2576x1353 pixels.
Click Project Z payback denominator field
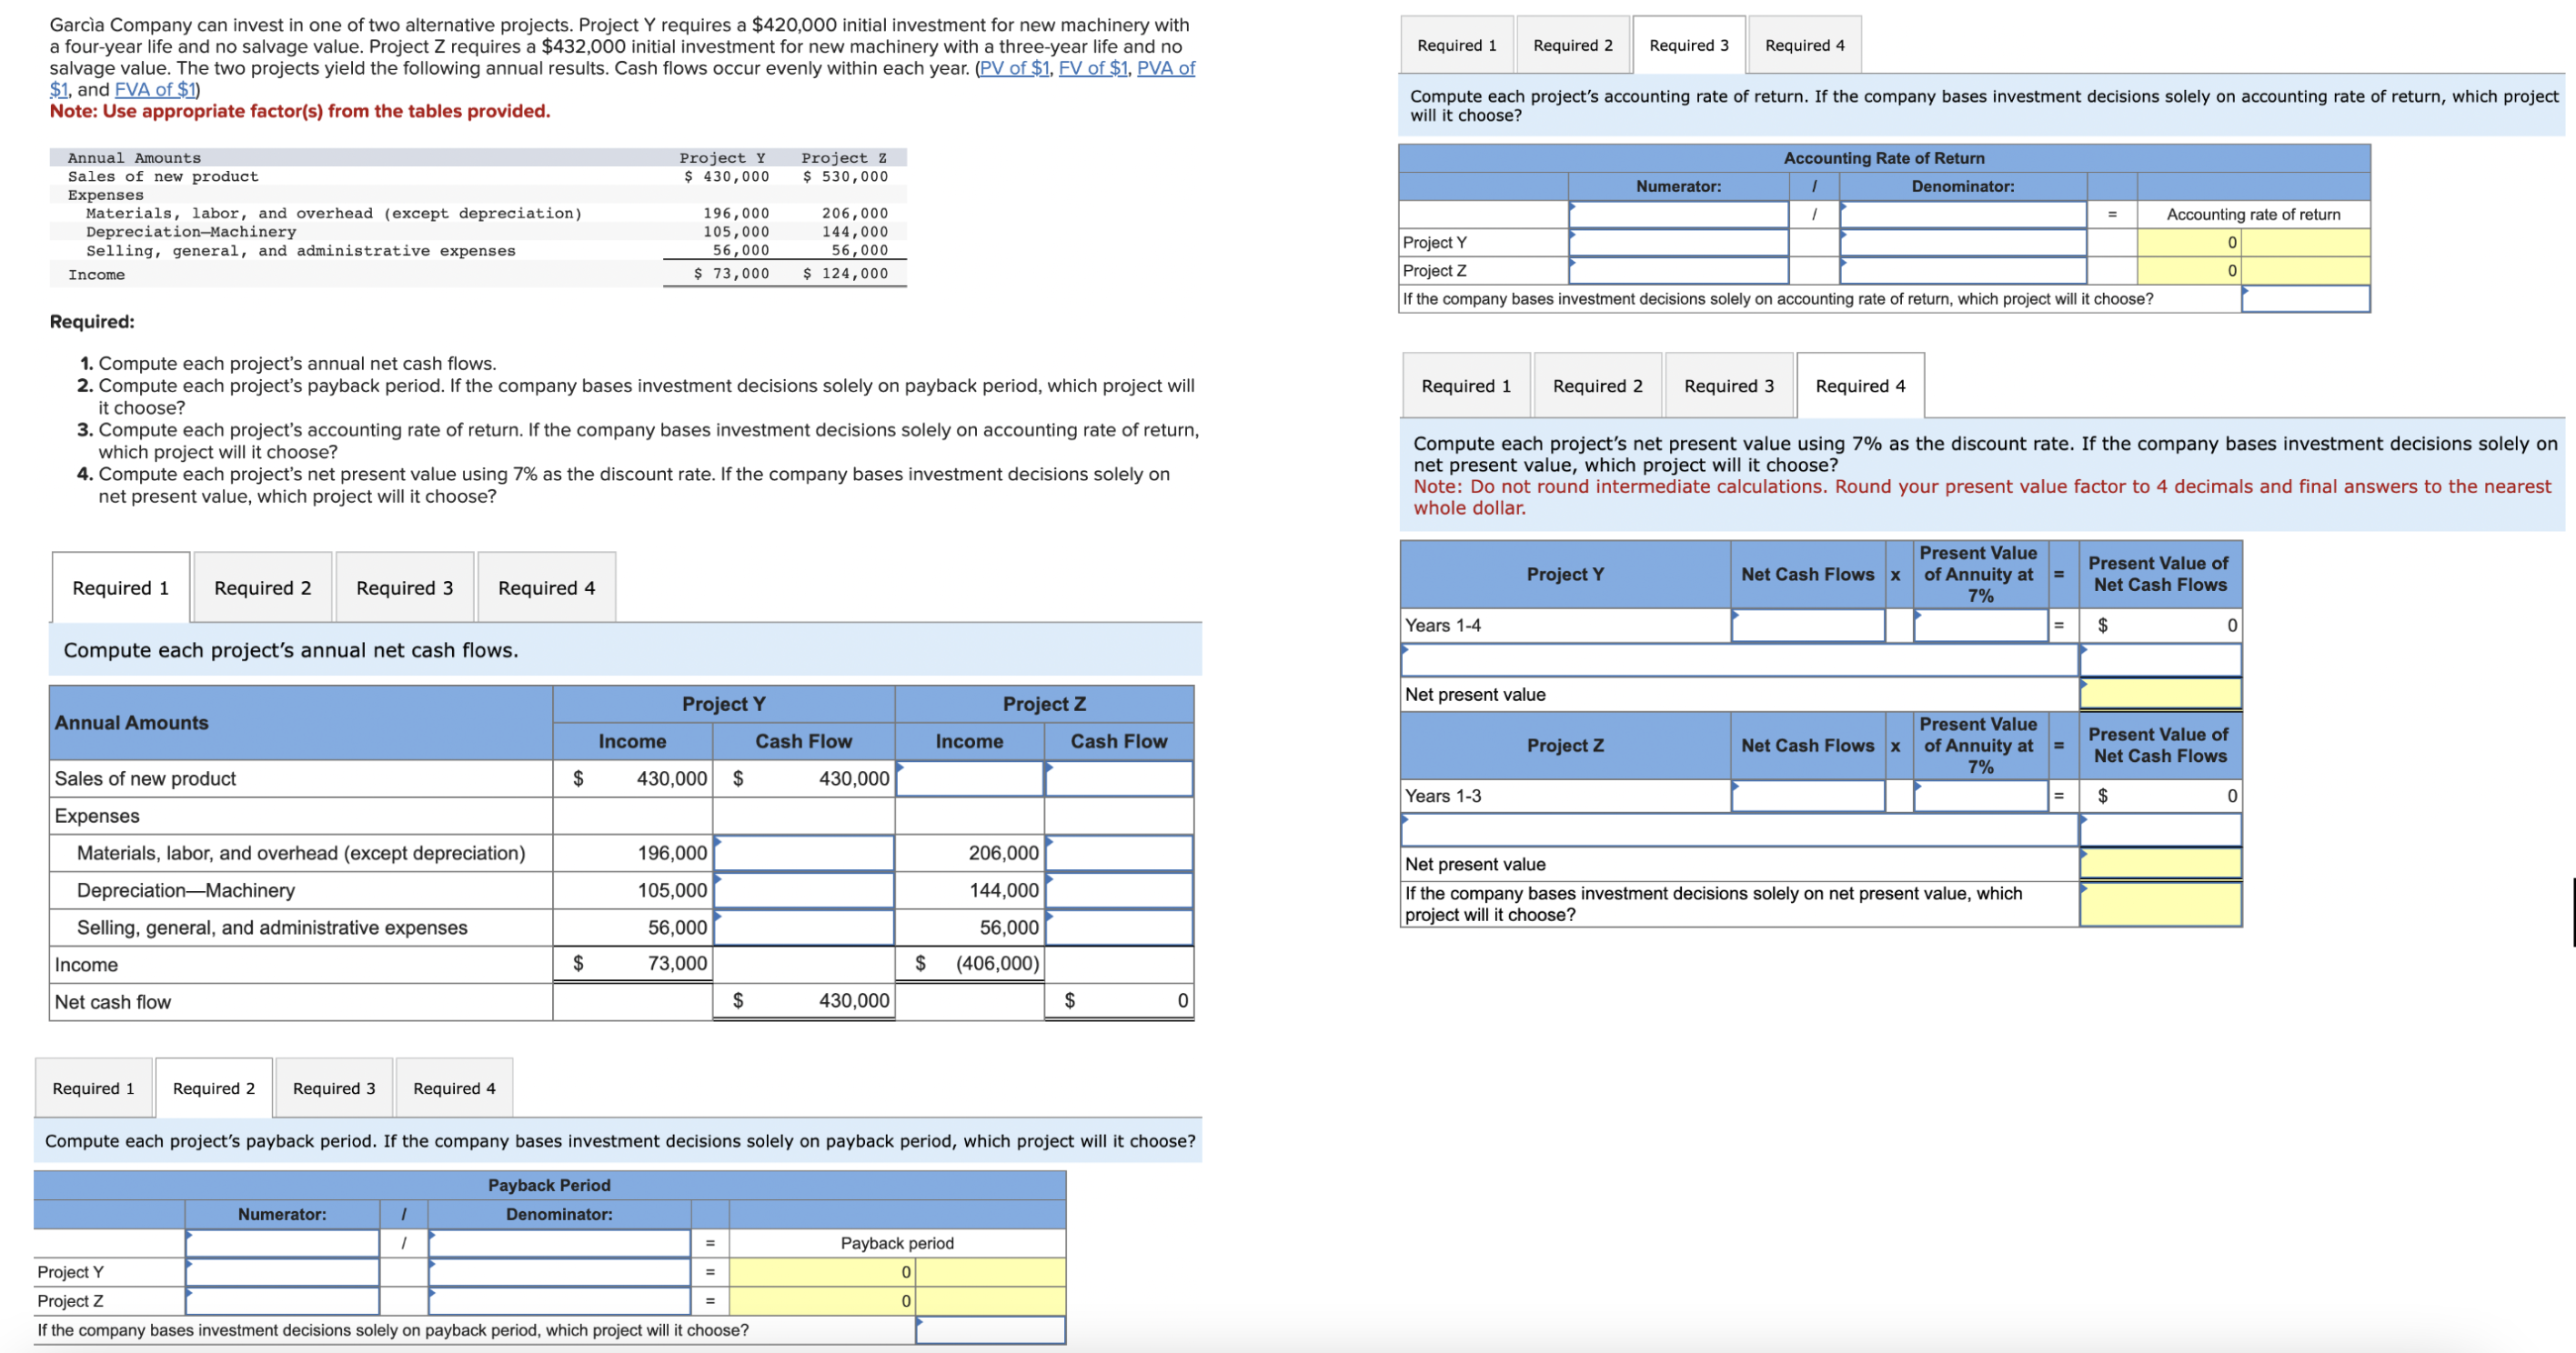click(x=560, y=1301)
